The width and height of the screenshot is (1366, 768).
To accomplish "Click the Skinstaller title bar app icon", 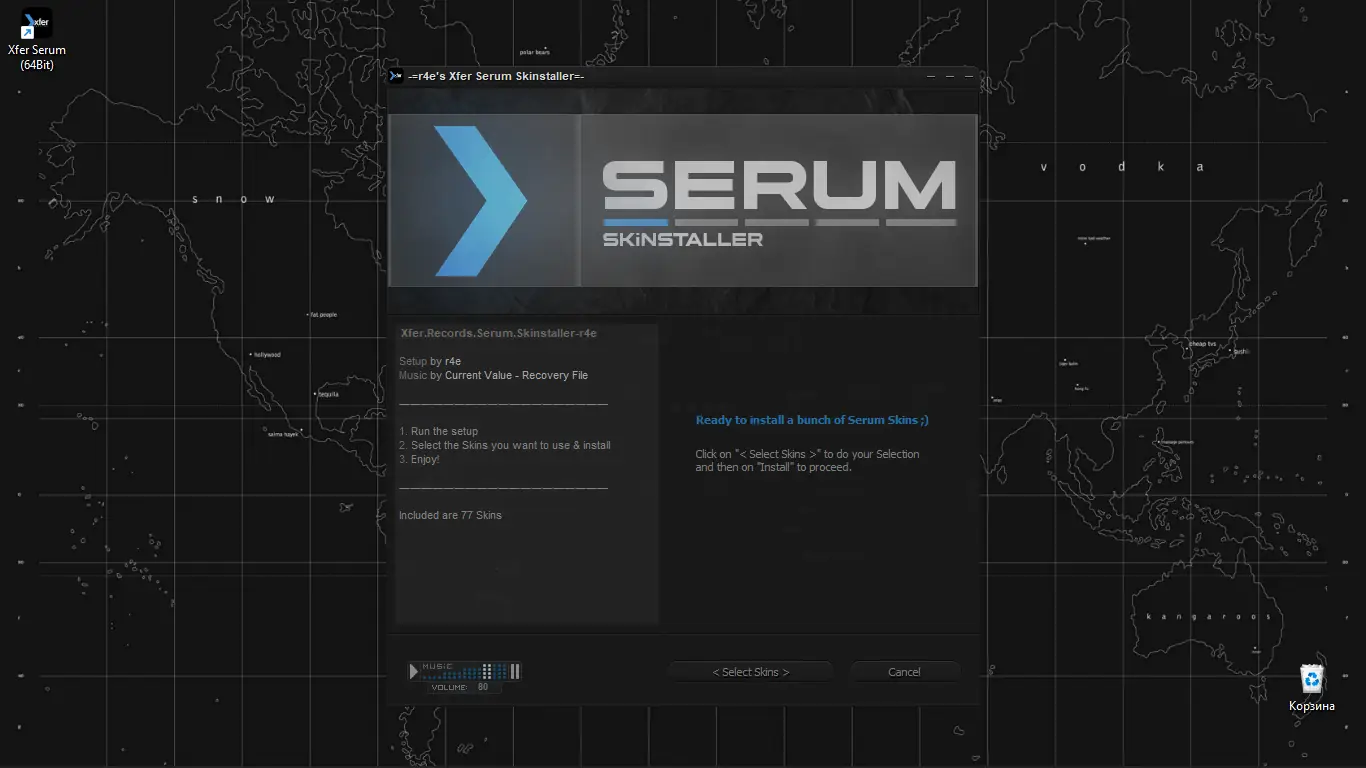I will click(x=396, y=76).
